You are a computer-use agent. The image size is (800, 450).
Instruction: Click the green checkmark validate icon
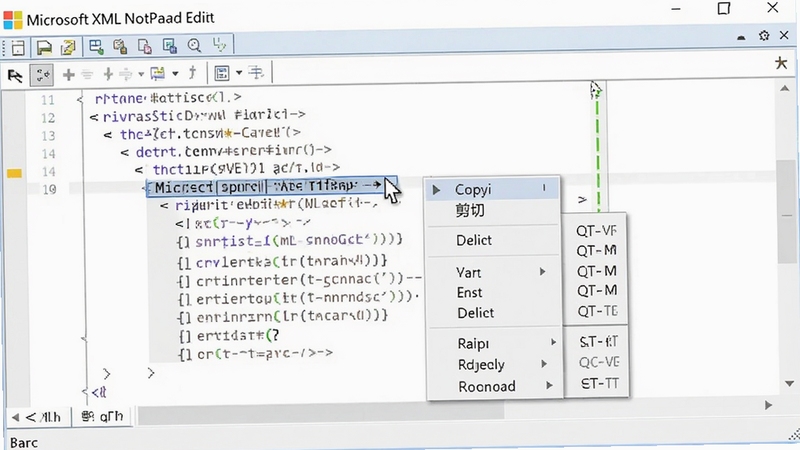(x=219, y=45)
